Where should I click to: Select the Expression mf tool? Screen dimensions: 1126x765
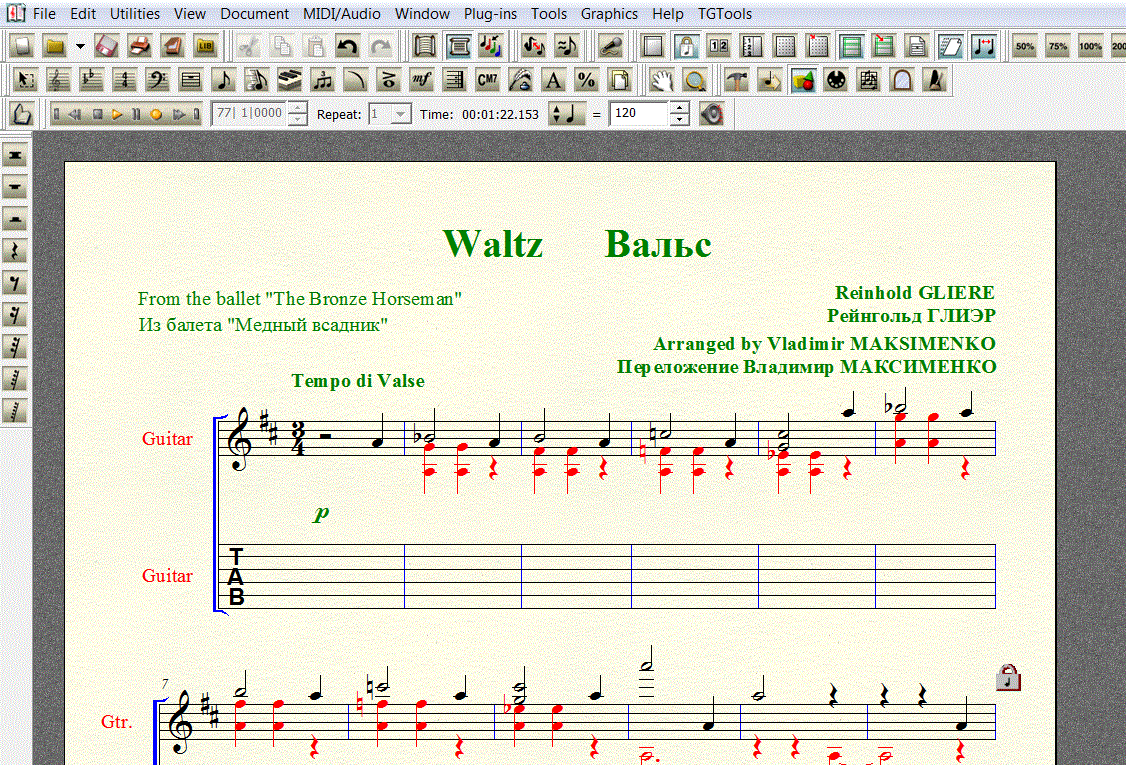[x=422, y=80]
